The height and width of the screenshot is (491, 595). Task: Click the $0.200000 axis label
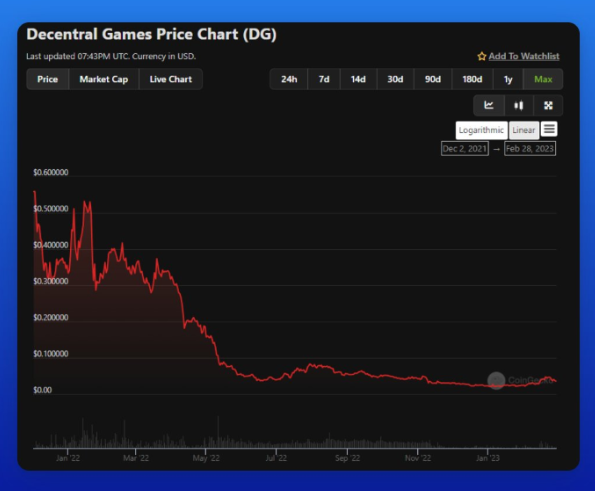click(51, 318)
